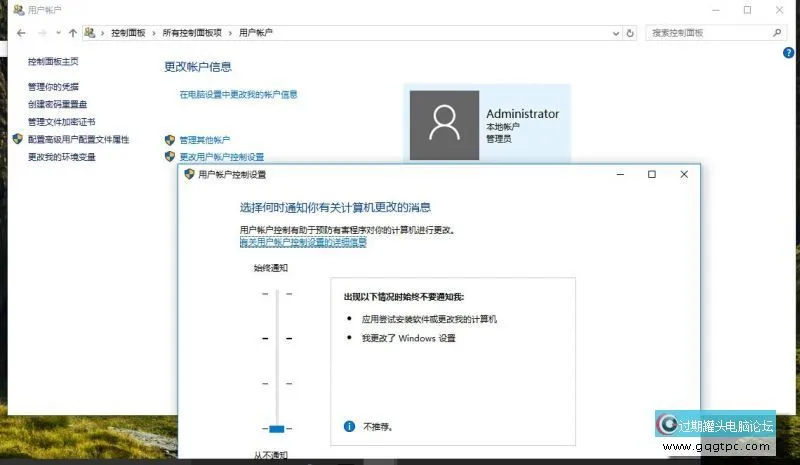Image resolution: width=800 pixels, height=465 pixels.
Task: Refresh the control panel page
Action: click(630, 33)
